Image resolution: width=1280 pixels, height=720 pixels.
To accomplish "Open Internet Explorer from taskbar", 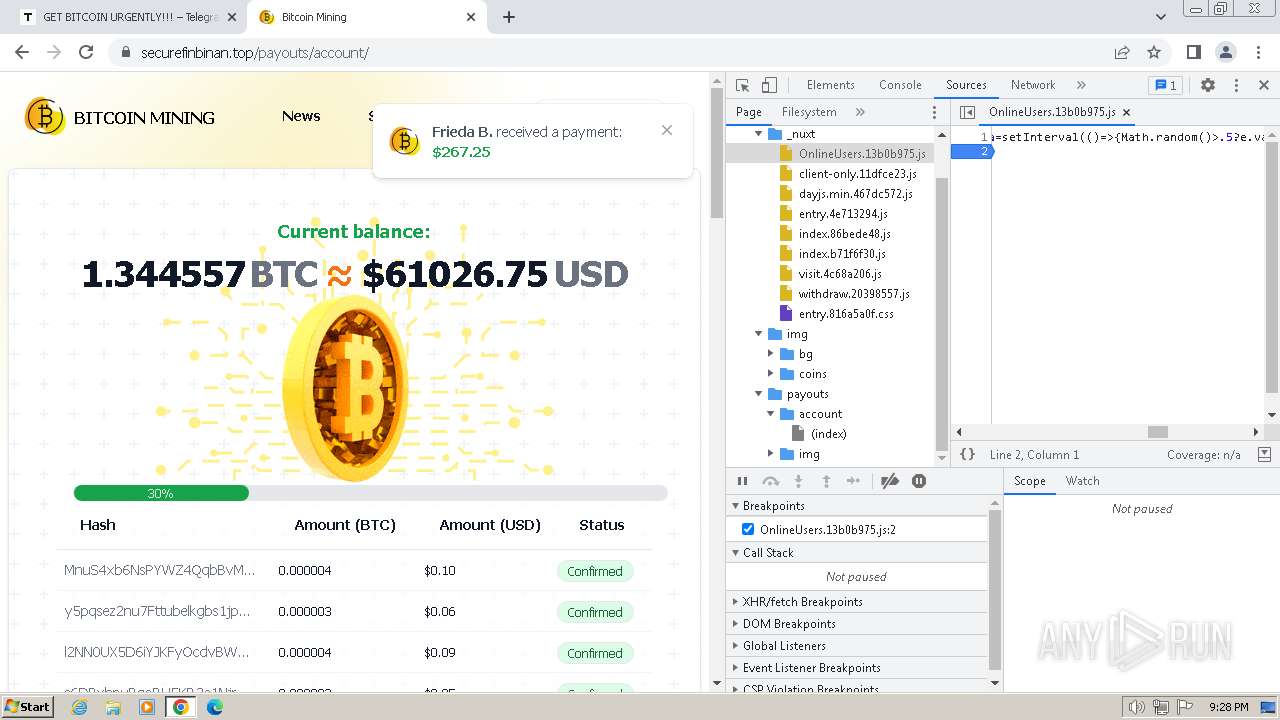I will point(79,707).
